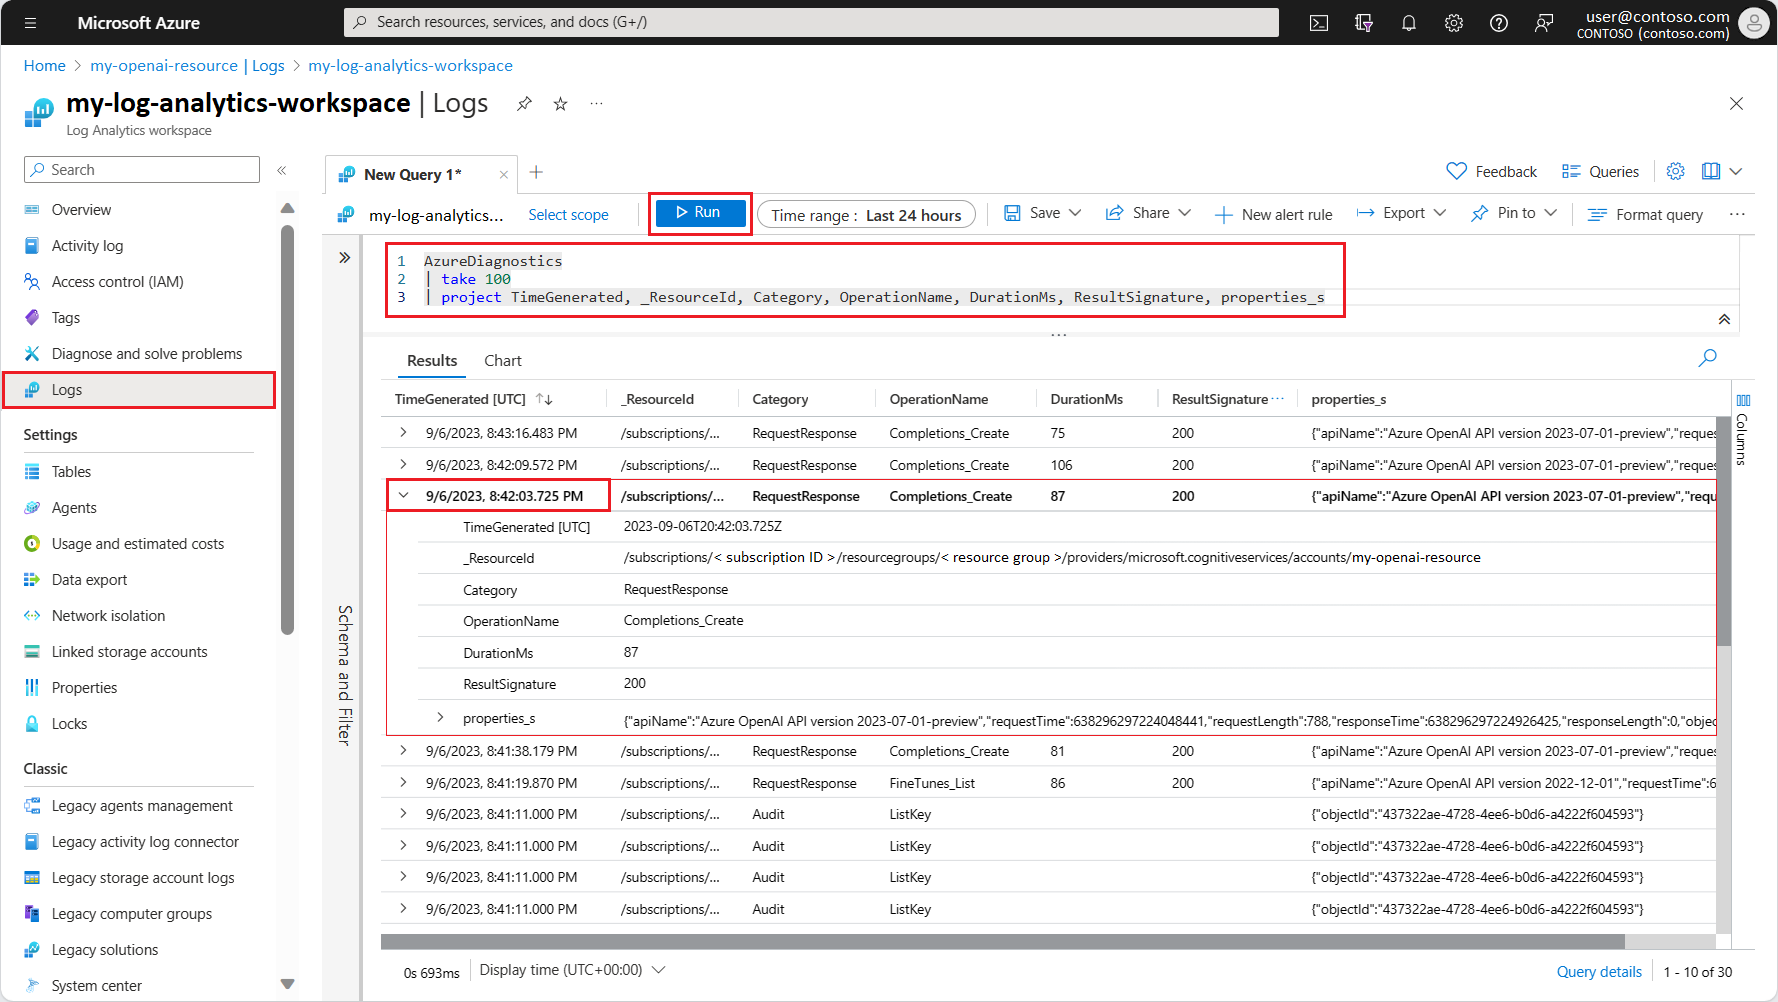
Task: Favorite this workspace with star icon
Action: (x=561, y=104)
